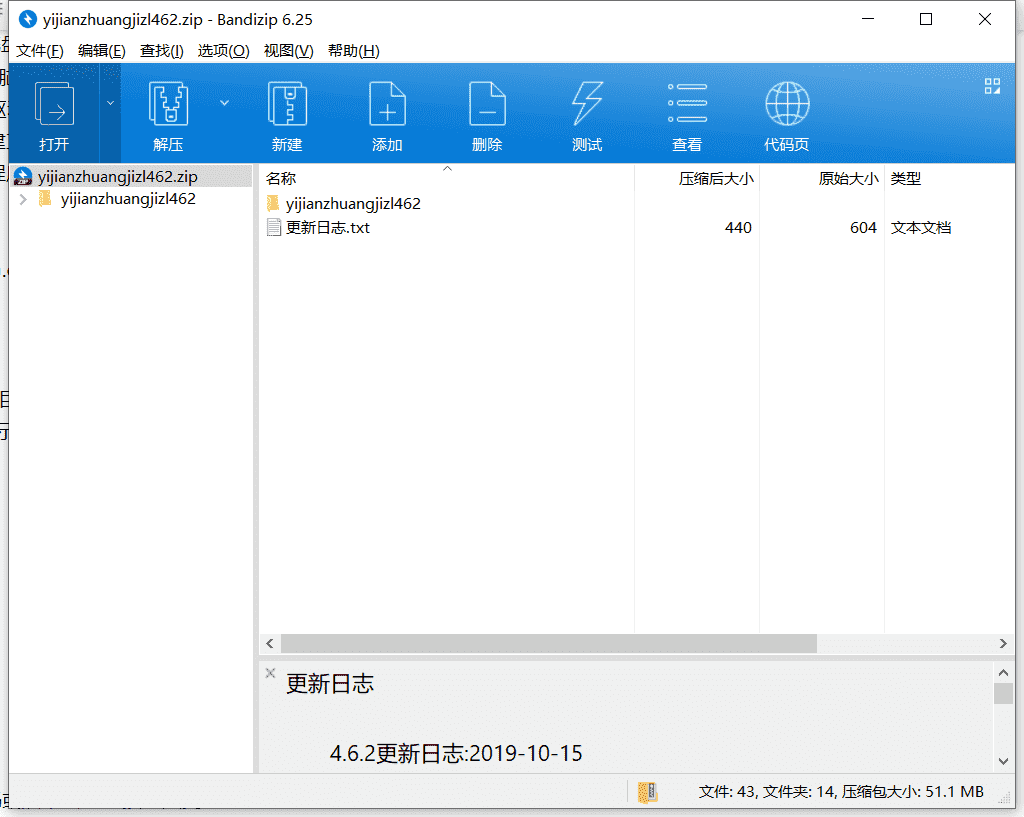Image resolution: width=1024 pixels, height=817 pixels.
Task: Click the compressed size value 440
Action: tap(738, 227)
